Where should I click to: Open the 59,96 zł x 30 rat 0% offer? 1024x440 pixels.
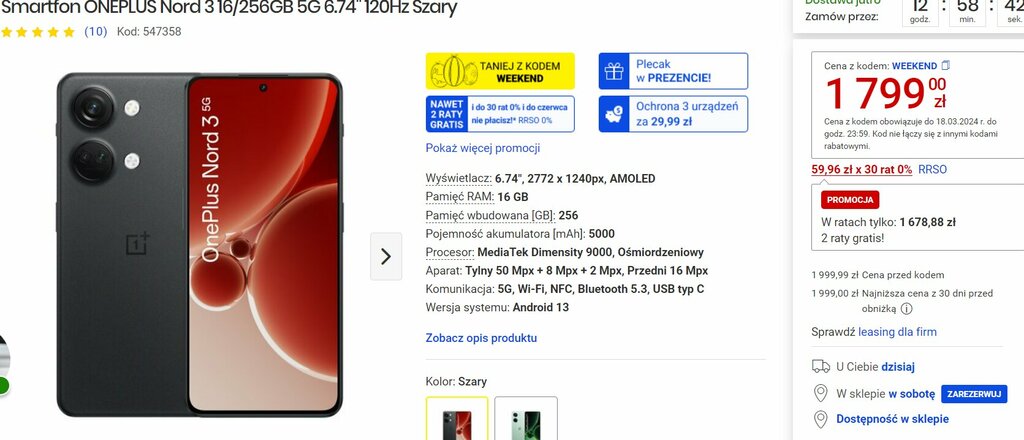pos(861,170)
